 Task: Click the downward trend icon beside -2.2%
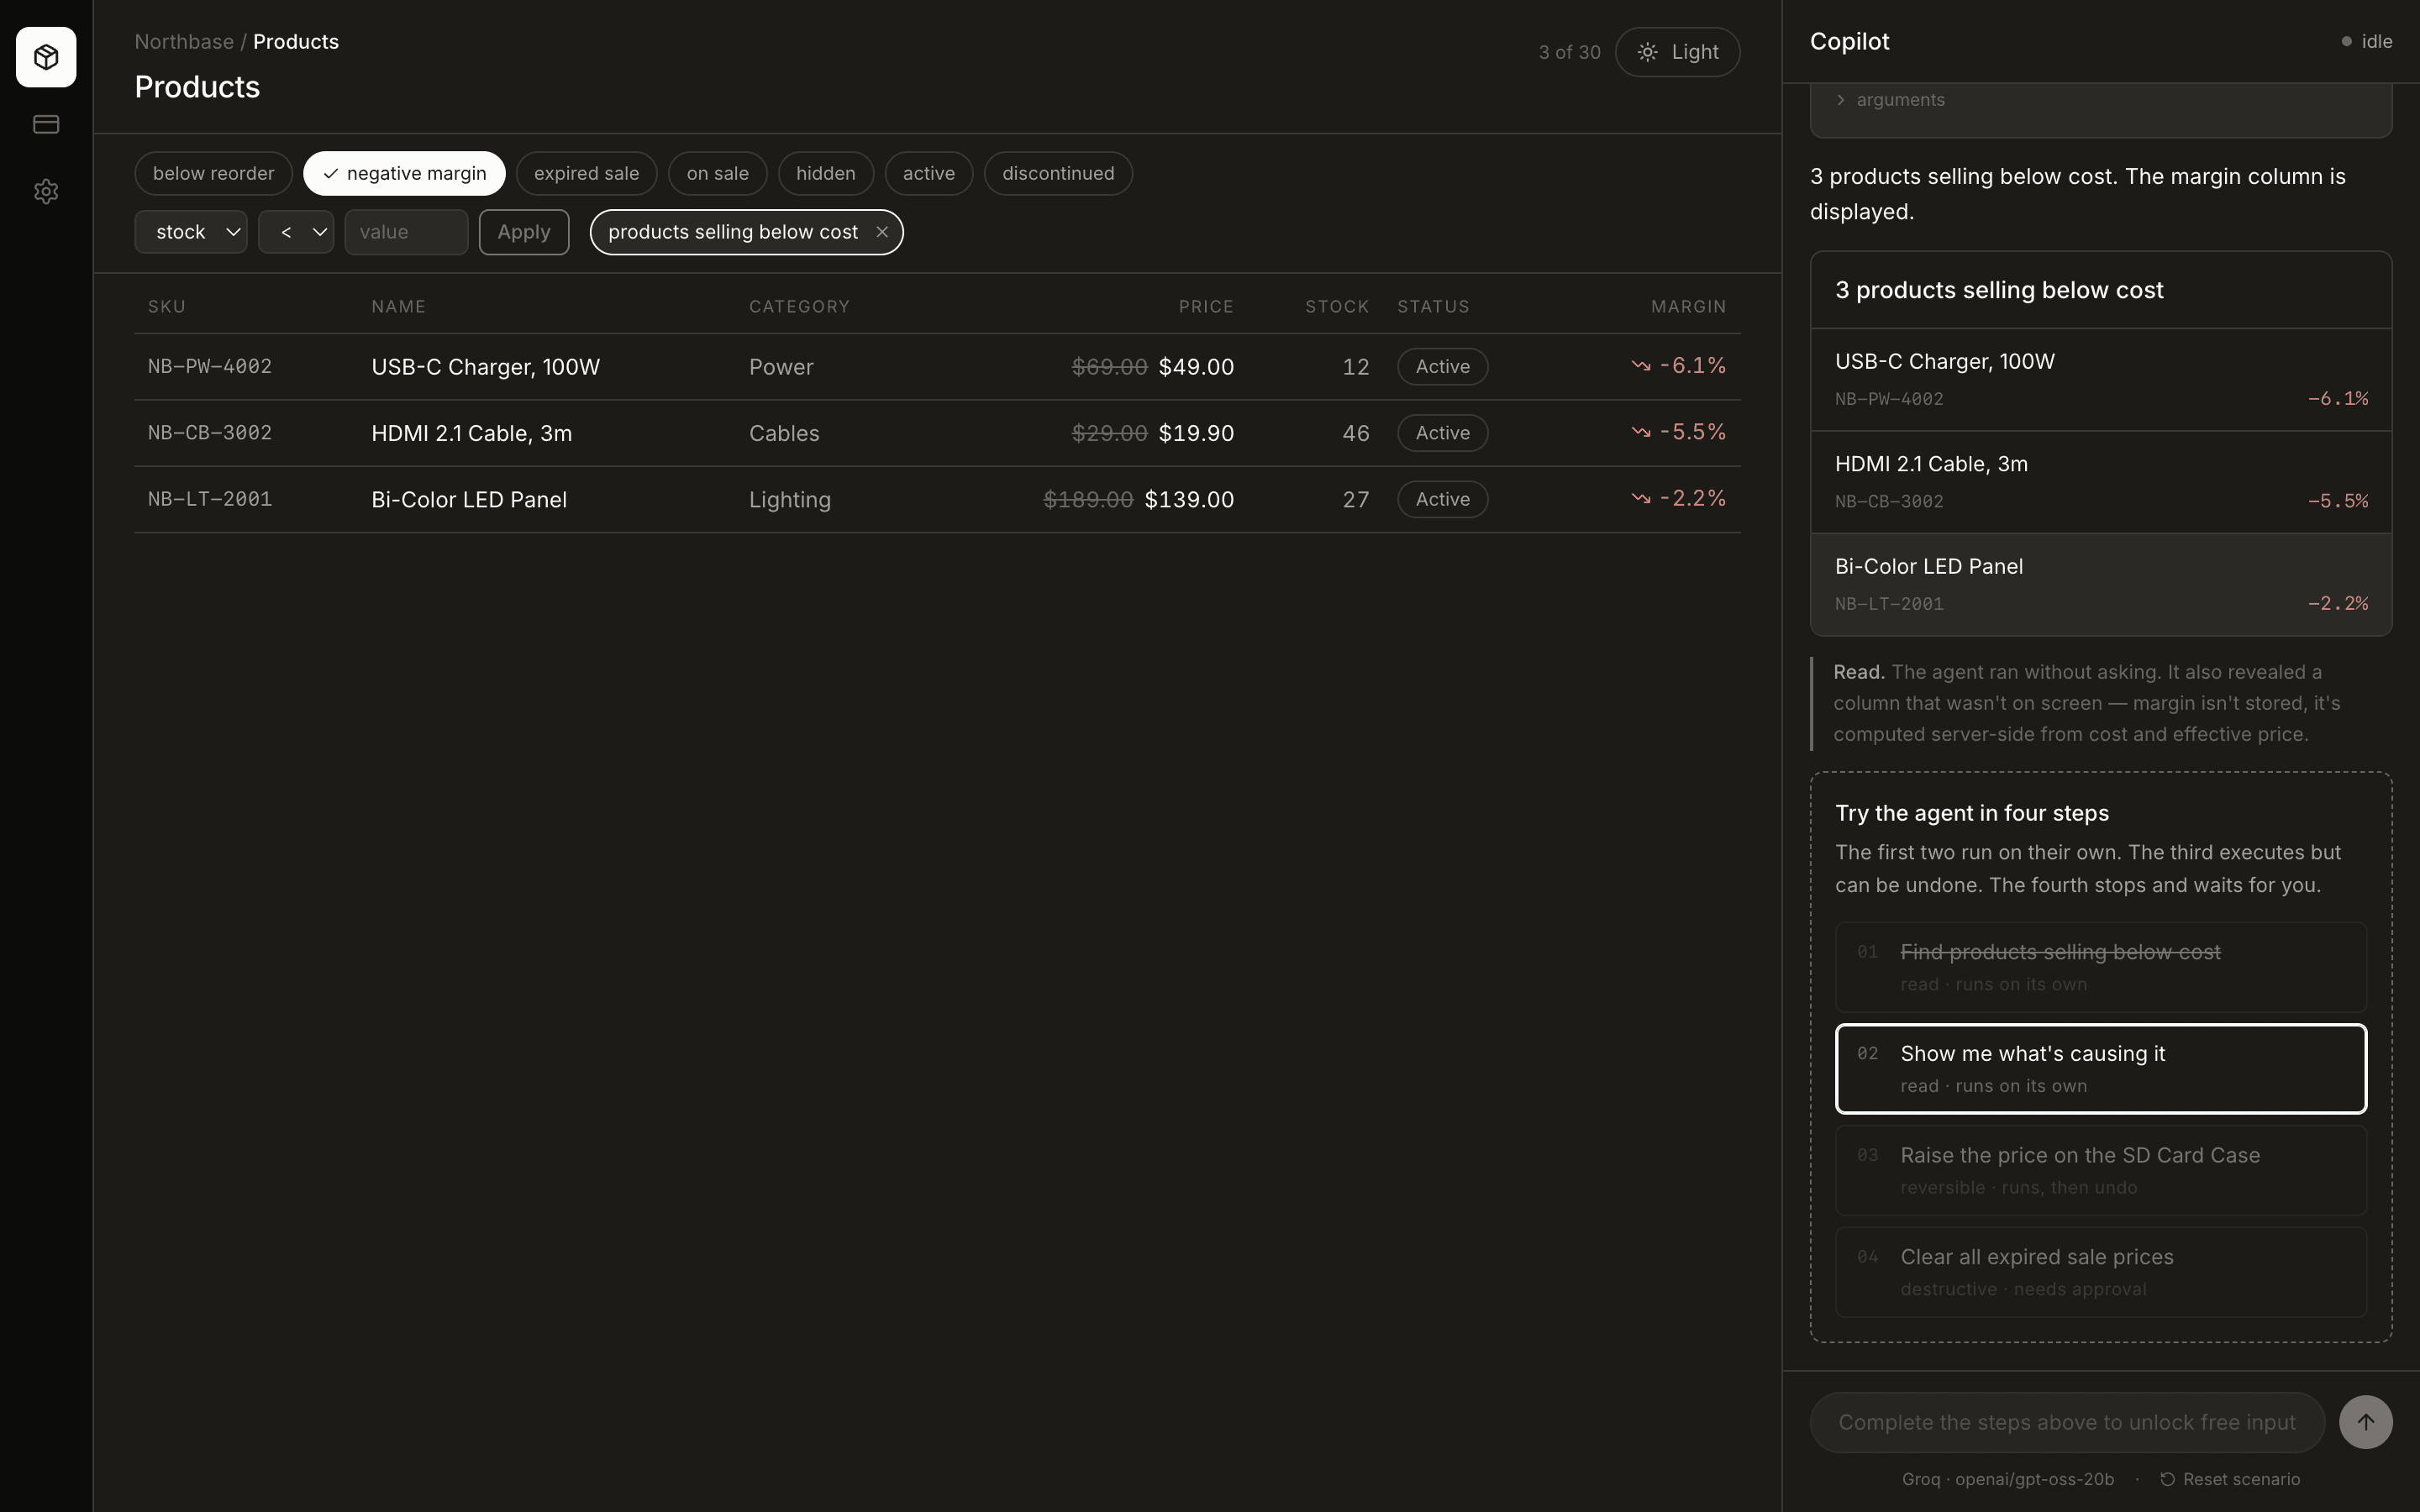tap(1641, 498)
